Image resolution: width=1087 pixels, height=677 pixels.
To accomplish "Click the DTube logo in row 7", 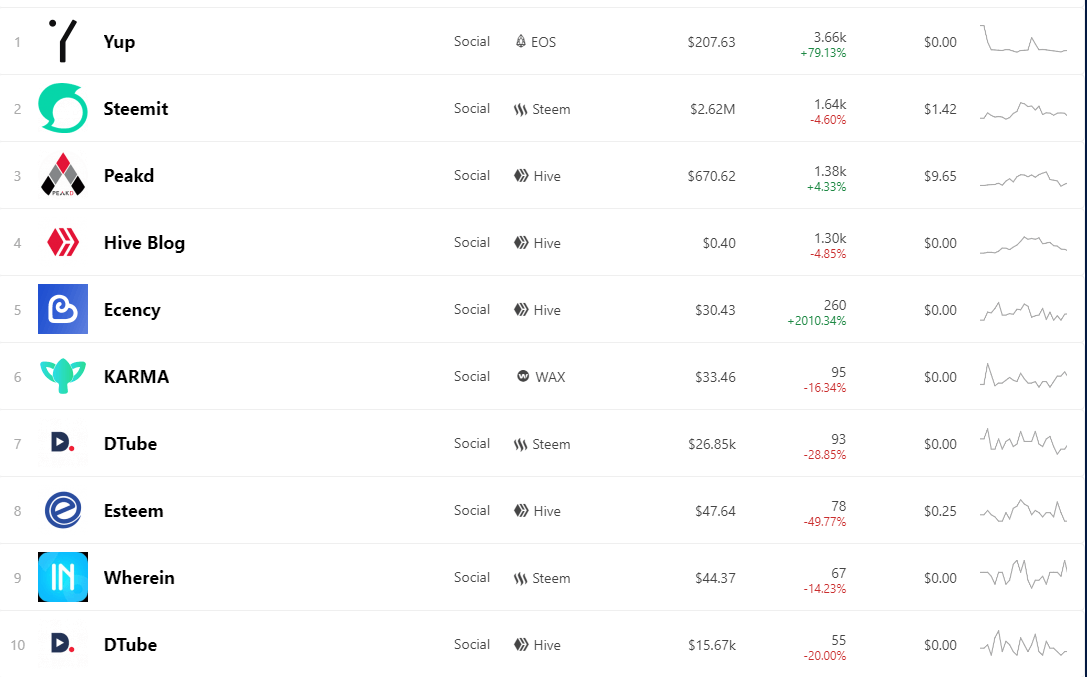I will coord(62,442).
